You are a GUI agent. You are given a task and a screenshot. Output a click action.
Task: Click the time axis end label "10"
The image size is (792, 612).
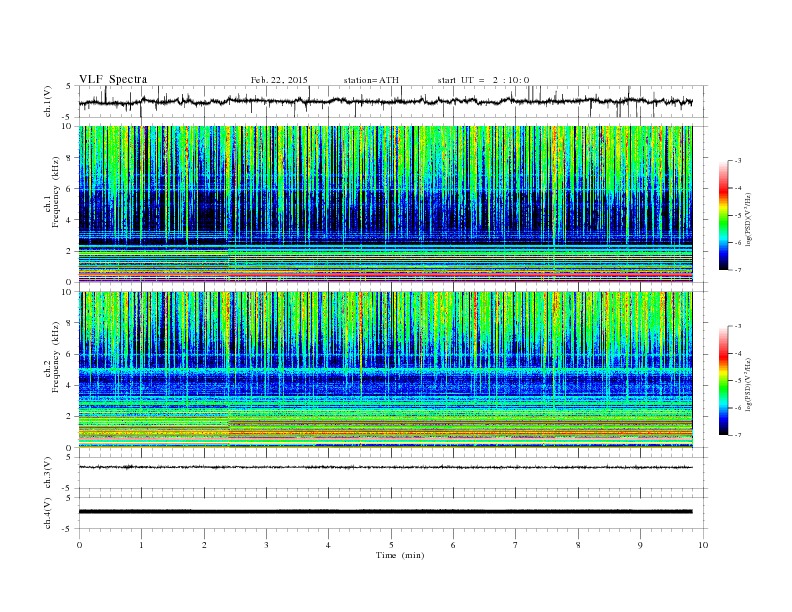703,545
